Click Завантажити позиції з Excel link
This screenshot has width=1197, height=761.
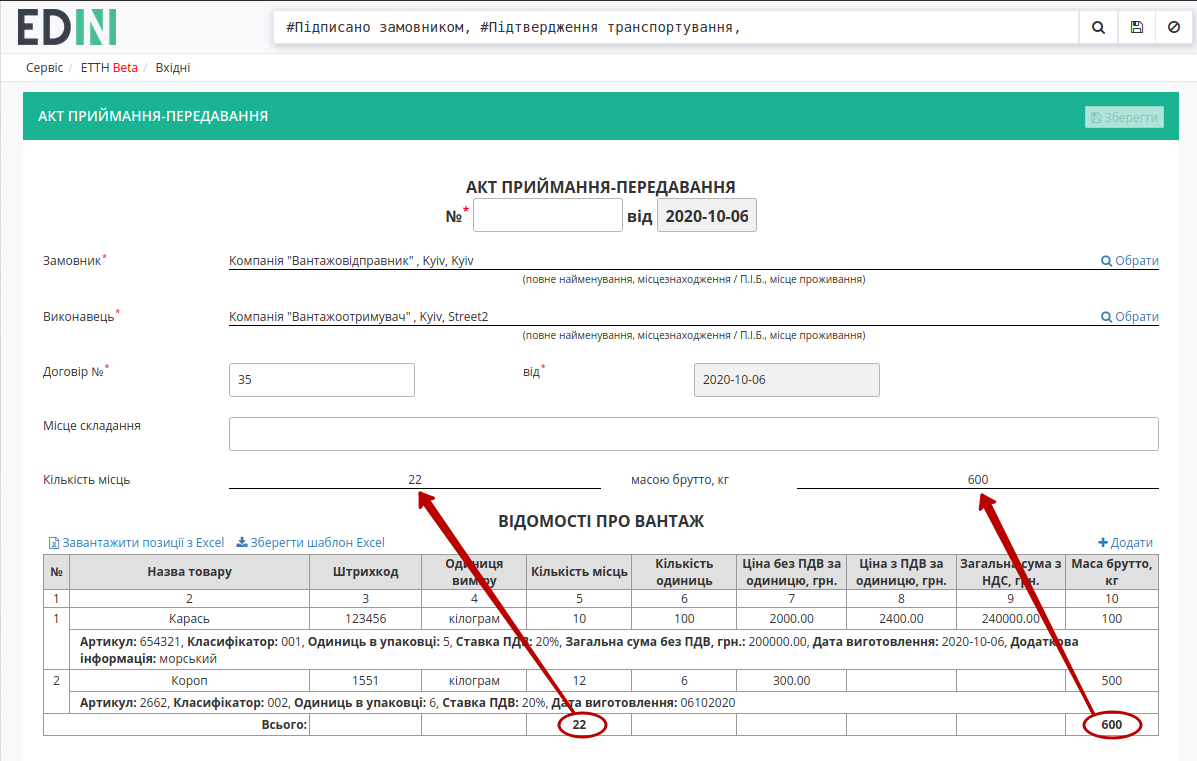(x=137, y=543)
